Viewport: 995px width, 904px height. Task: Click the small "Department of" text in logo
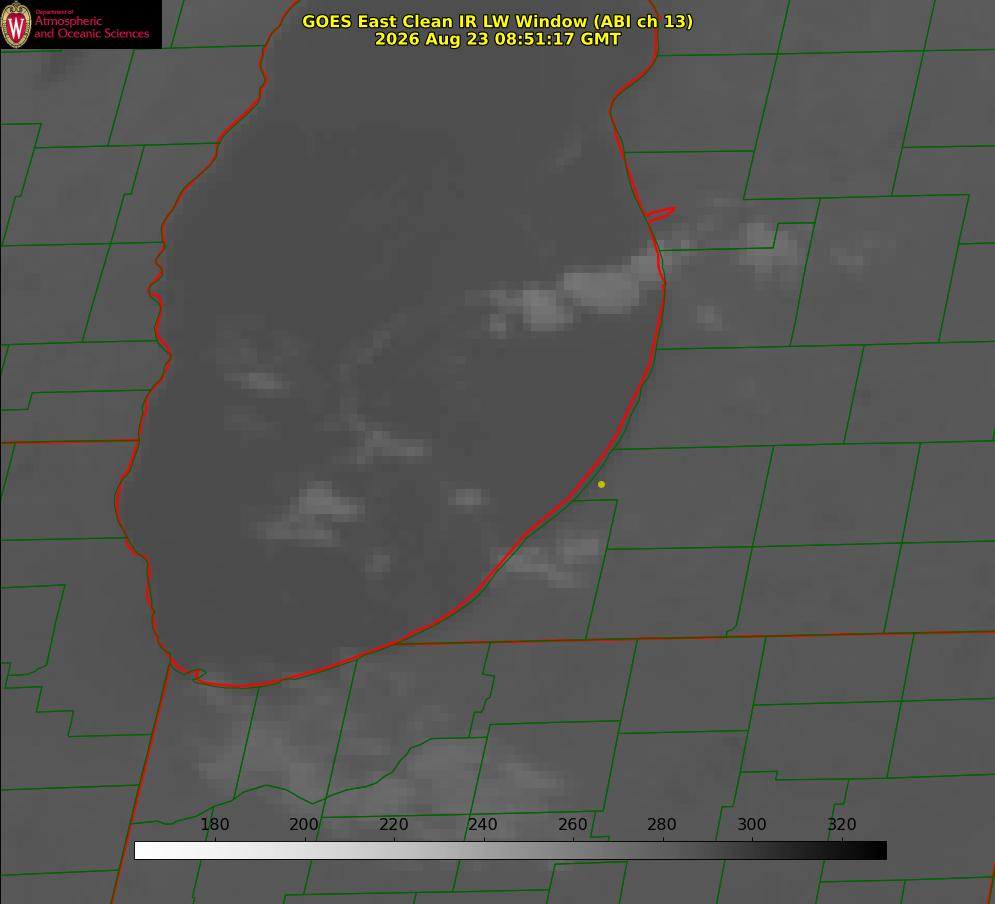(x=54, y=12)
